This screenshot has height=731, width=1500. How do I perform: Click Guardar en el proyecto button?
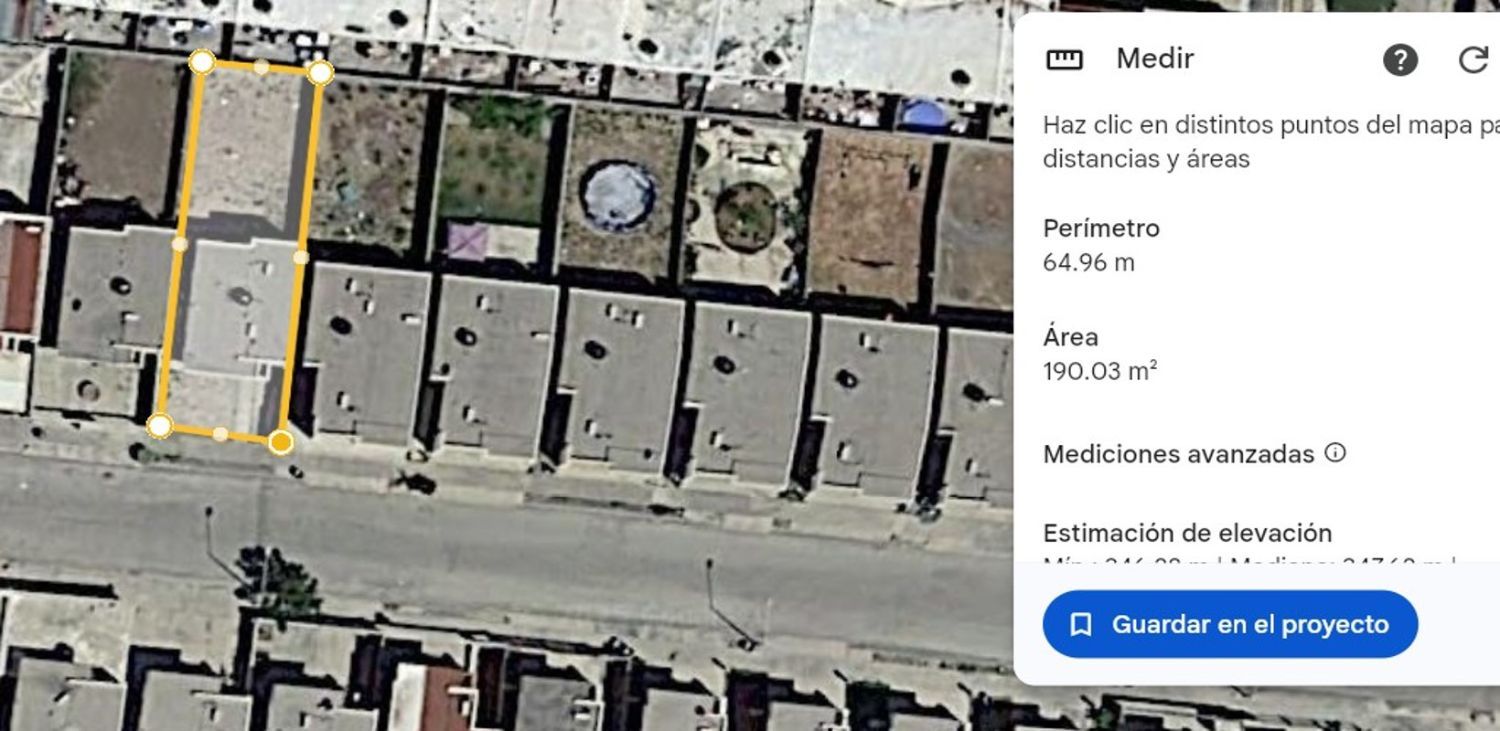click(x=1230, y=624)
